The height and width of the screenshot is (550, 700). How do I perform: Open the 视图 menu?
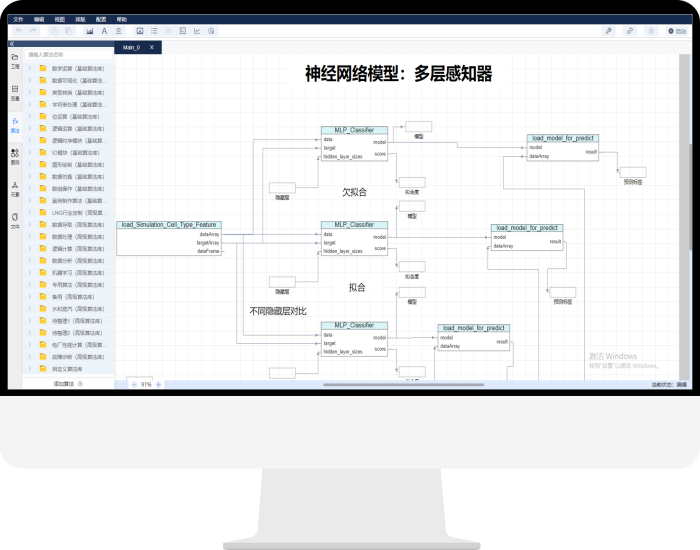pyautogui.click(x=60, y=19)
